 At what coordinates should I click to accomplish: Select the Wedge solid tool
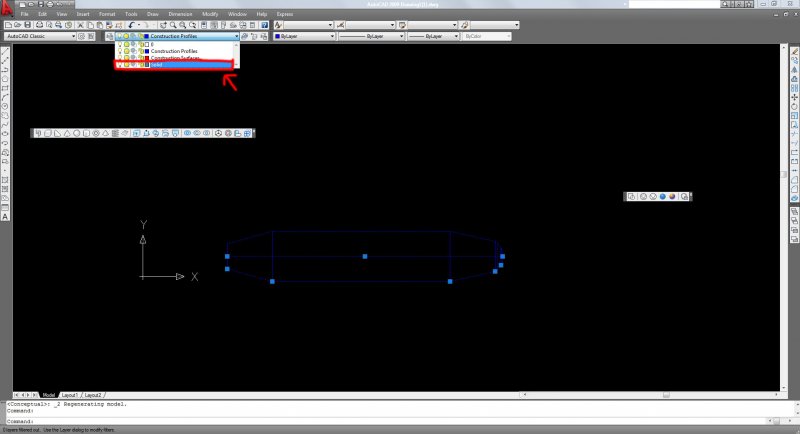(x=57, y=133)
